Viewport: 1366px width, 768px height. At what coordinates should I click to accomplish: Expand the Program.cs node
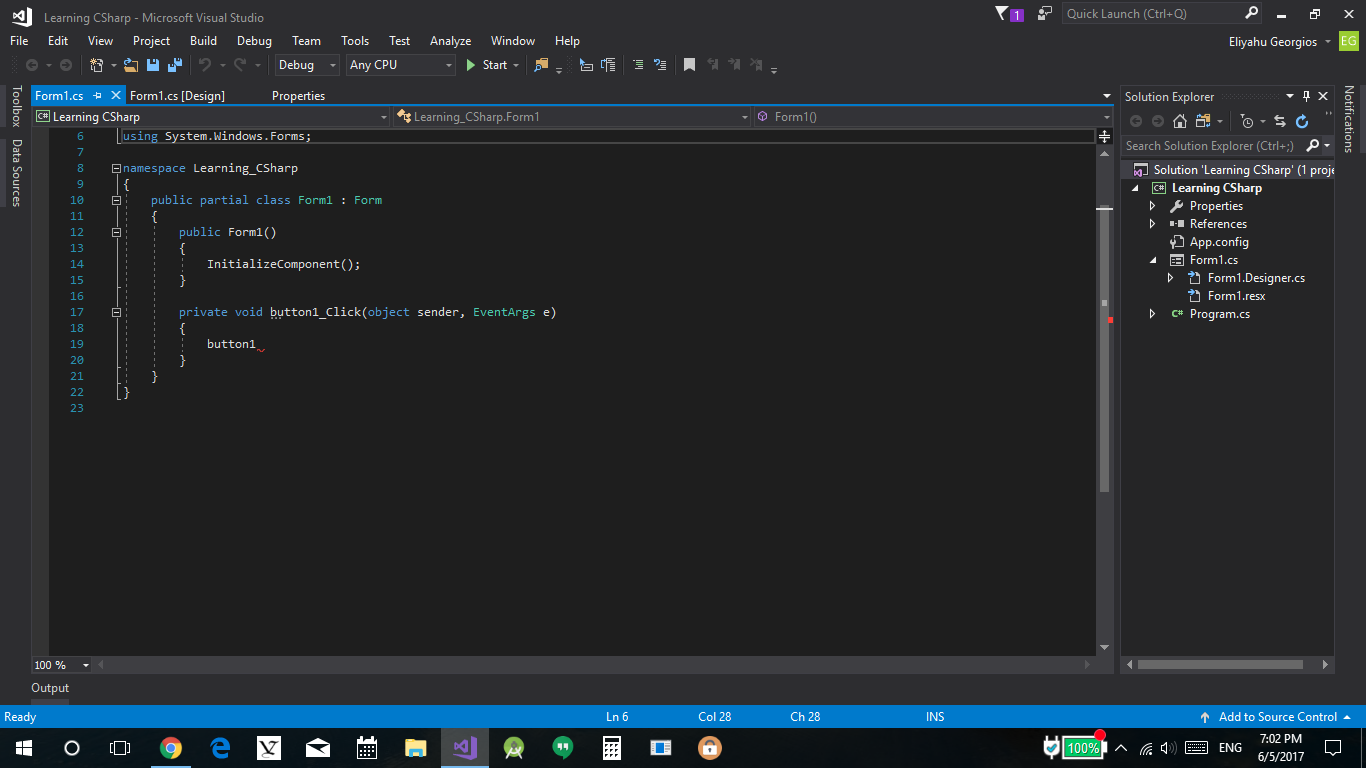(1152, 314)
